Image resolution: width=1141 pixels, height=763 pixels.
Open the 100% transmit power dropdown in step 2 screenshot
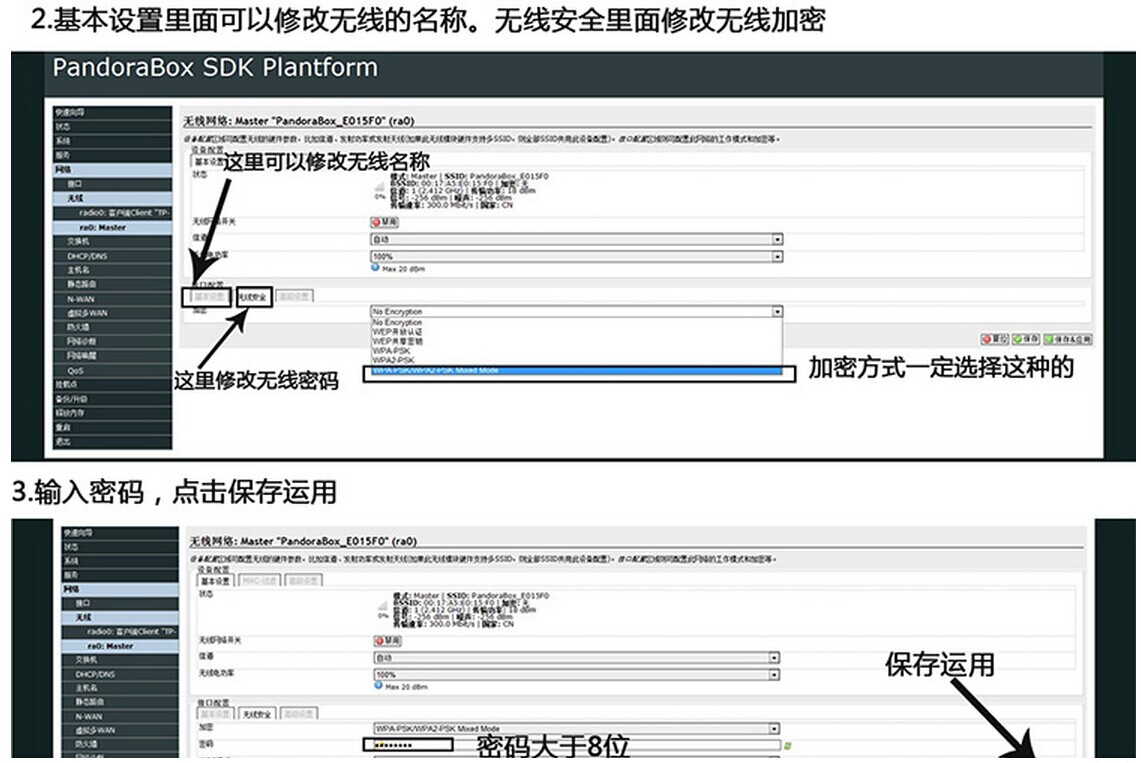(576, 256)
